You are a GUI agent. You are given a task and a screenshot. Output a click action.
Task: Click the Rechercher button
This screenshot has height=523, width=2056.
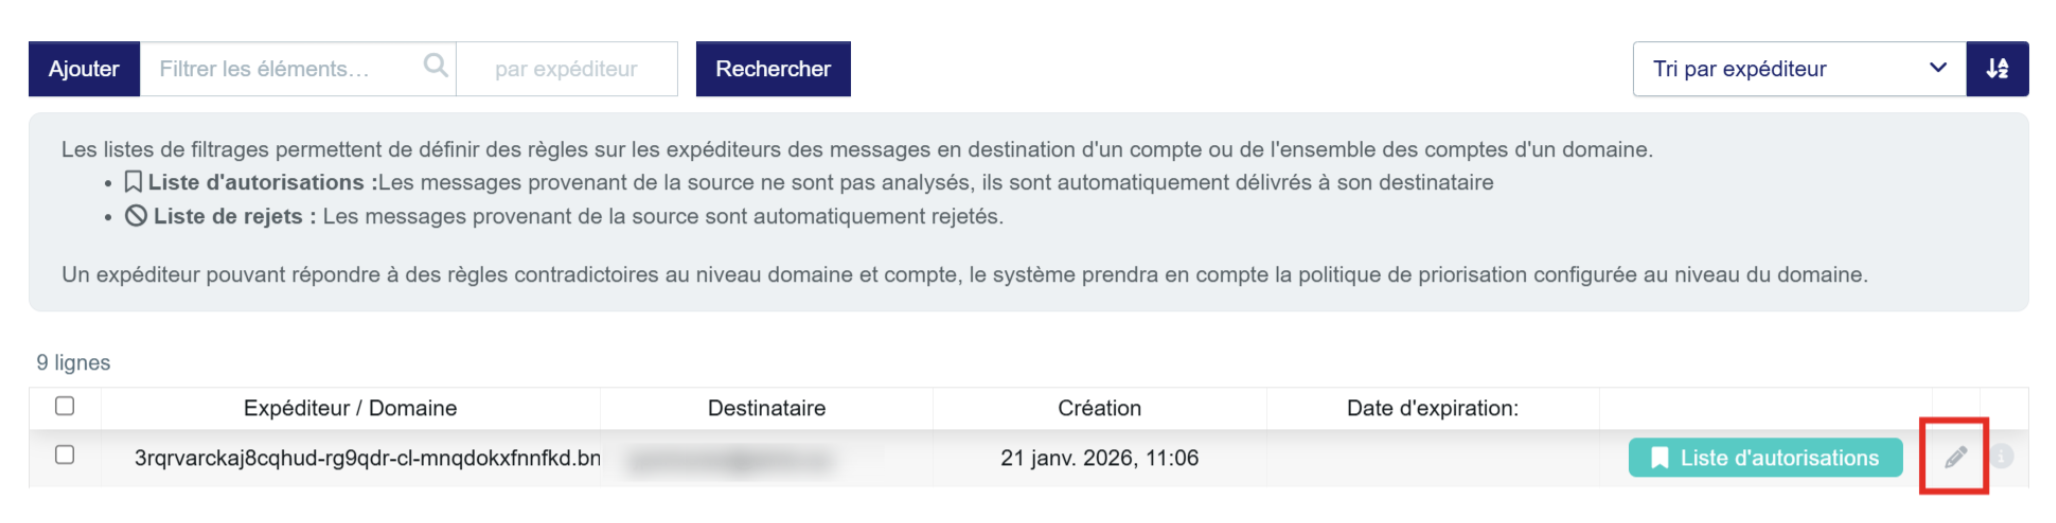click(773, 69)
